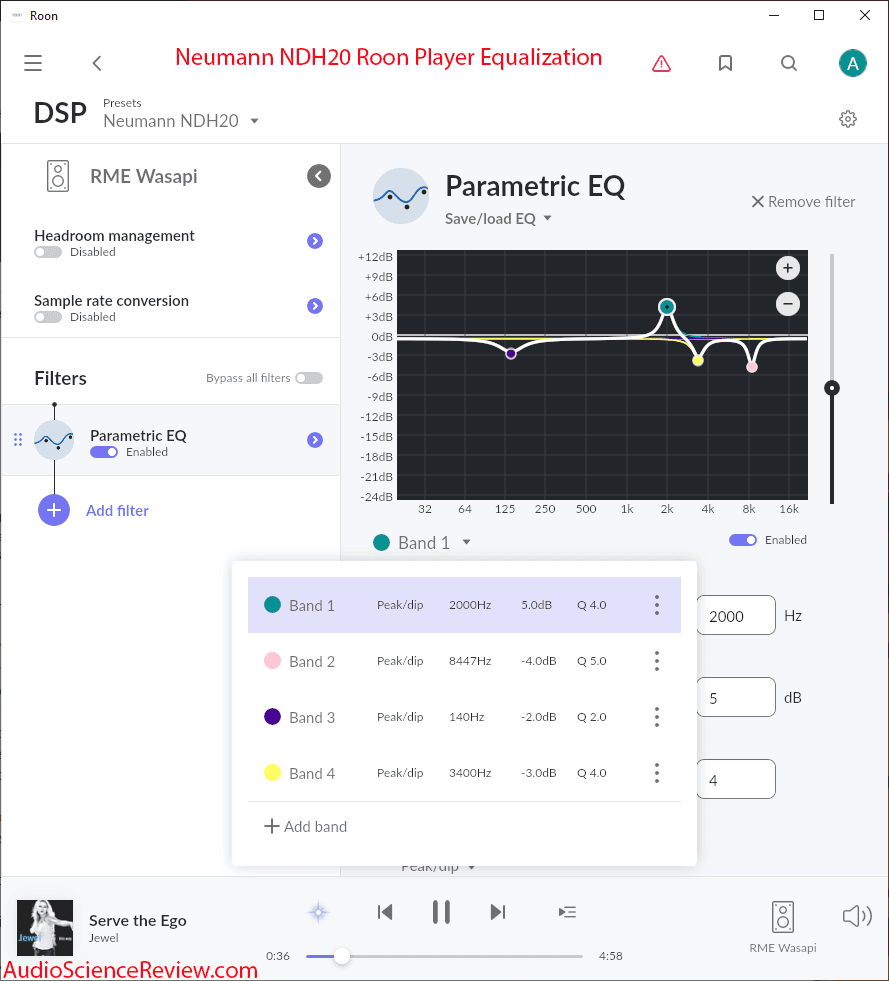Go back using the left arrow
The width and height of the screenshot is (889, 981).
[97, 63]
